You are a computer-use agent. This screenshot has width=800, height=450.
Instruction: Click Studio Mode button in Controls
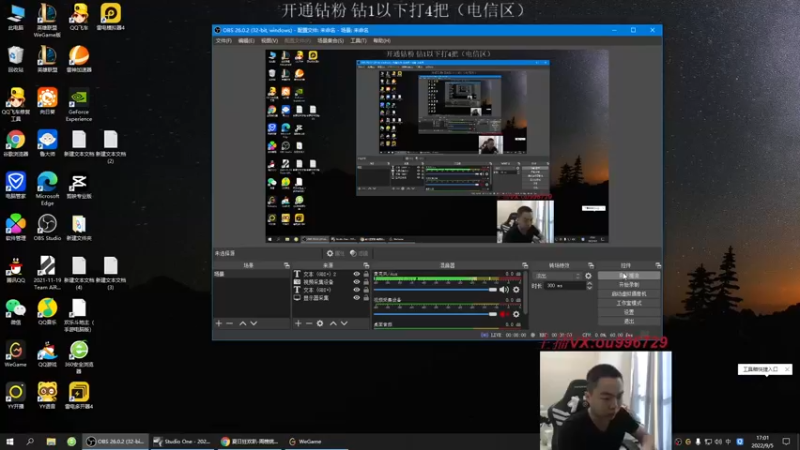(x=629, y=303)
